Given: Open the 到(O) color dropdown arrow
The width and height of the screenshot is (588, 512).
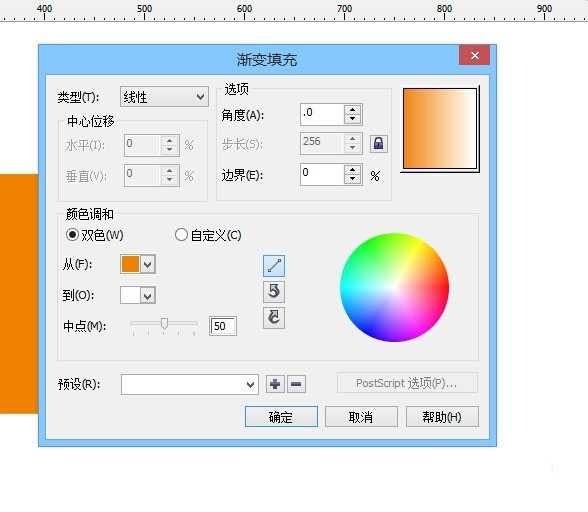Looking at the screenshot, I should (x=148, y=296).
